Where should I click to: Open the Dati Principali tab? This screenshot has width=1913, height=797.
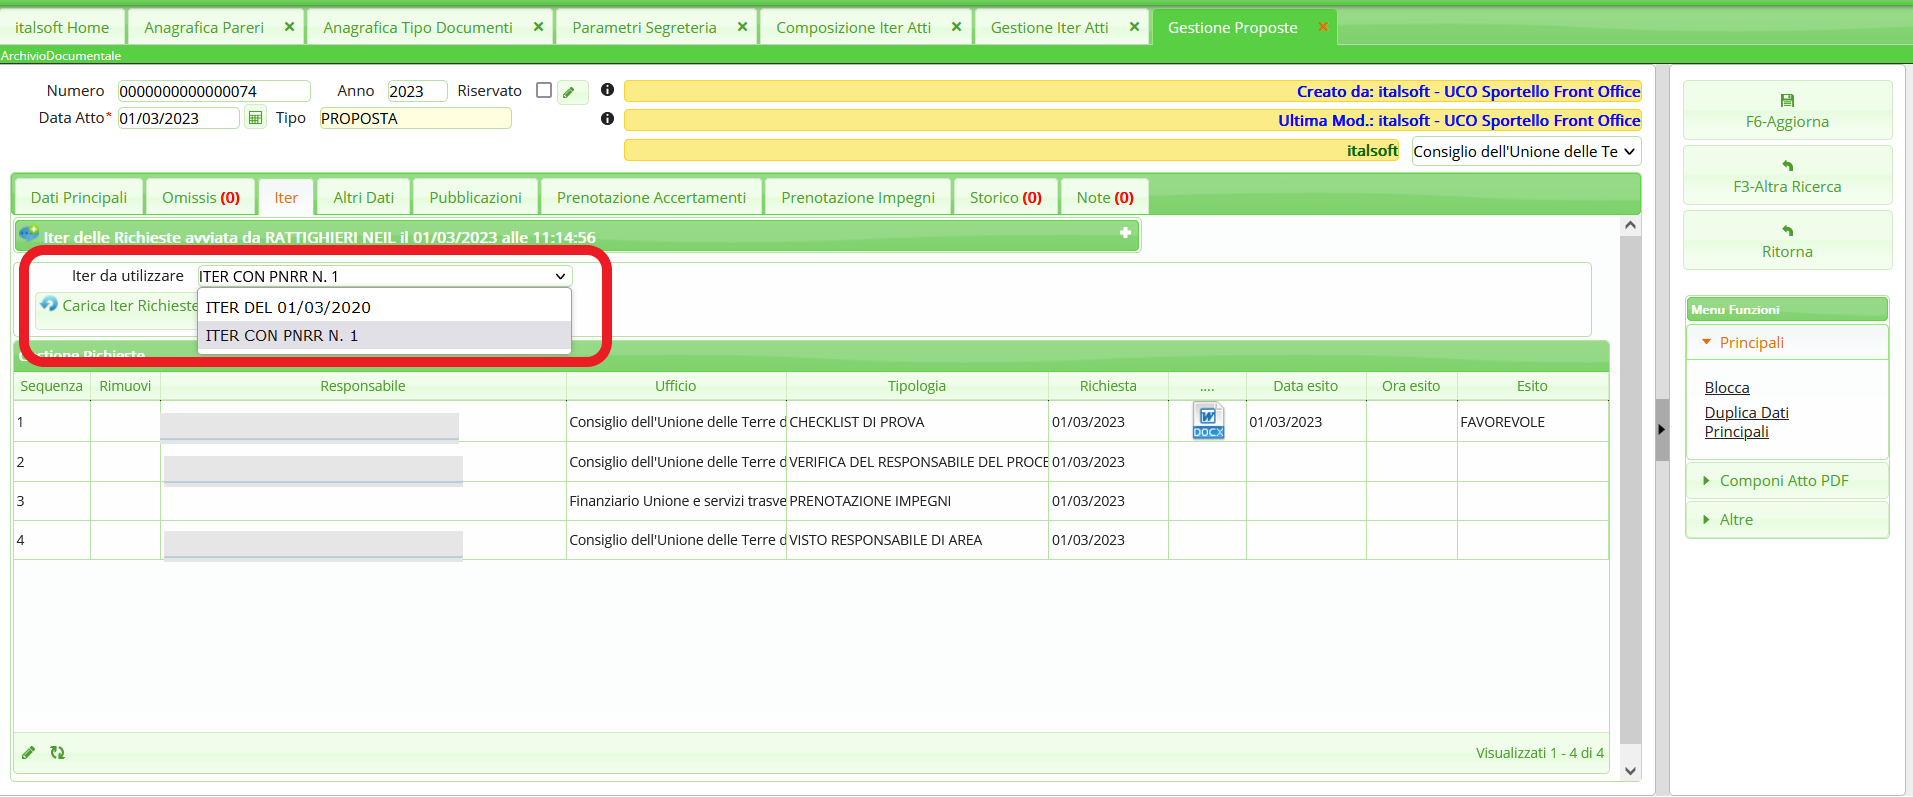point(79,198)
